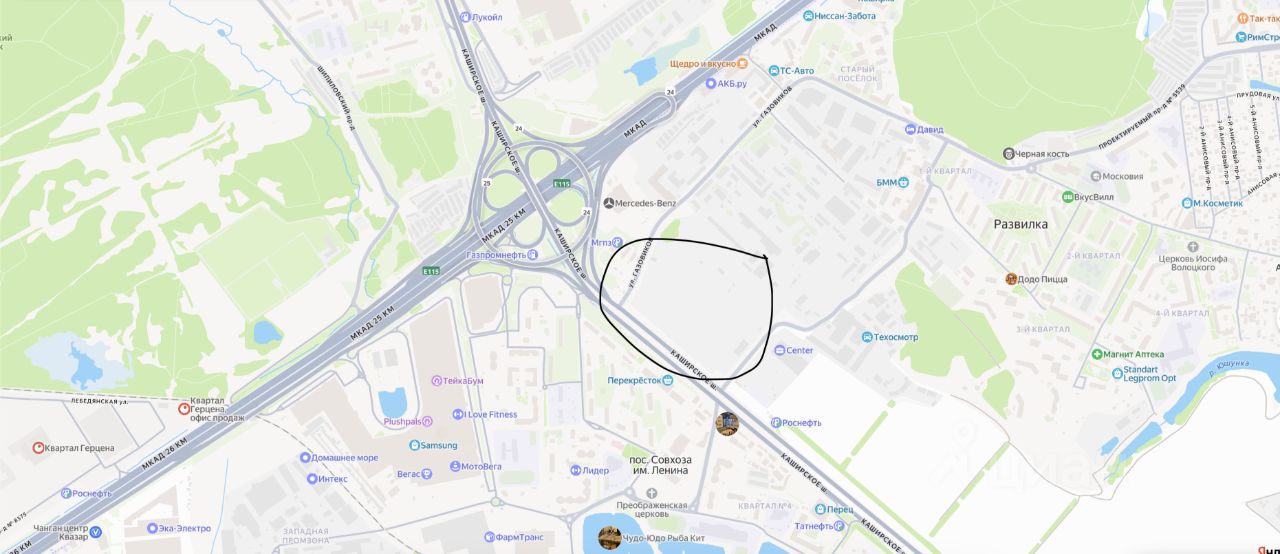The image size is (1280, 554).
Task: Select the Преображенская церковь marker
Action: [x=651, y=493]
